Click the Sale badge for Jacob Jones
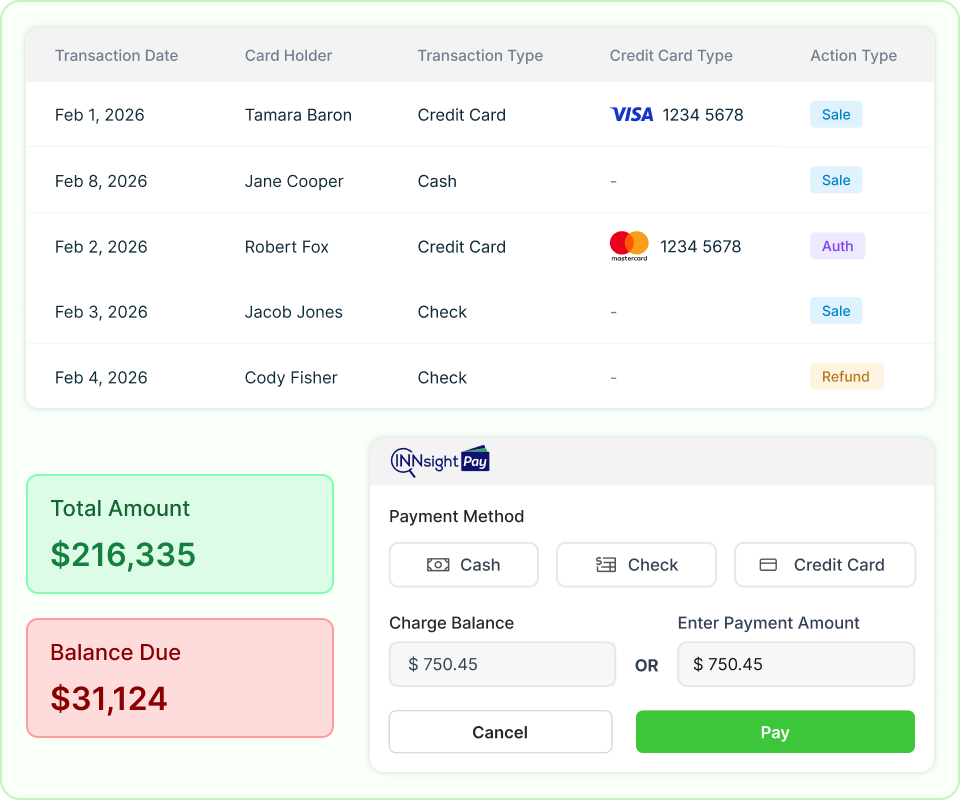 [836, 311]
